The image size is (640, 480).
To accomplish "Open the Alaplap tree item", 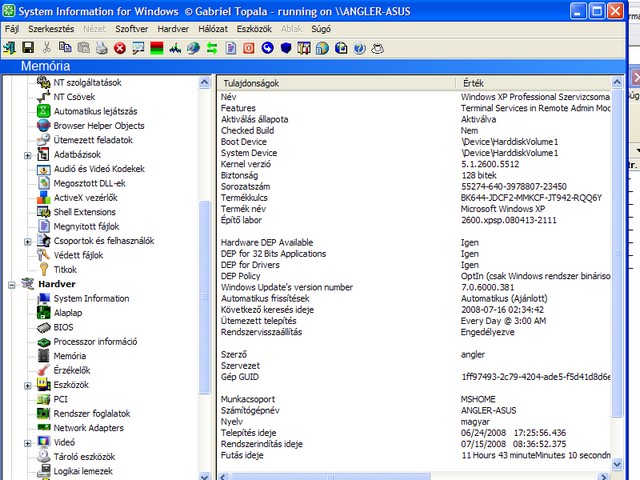I will pyautogui.click(x=68, y=313).
